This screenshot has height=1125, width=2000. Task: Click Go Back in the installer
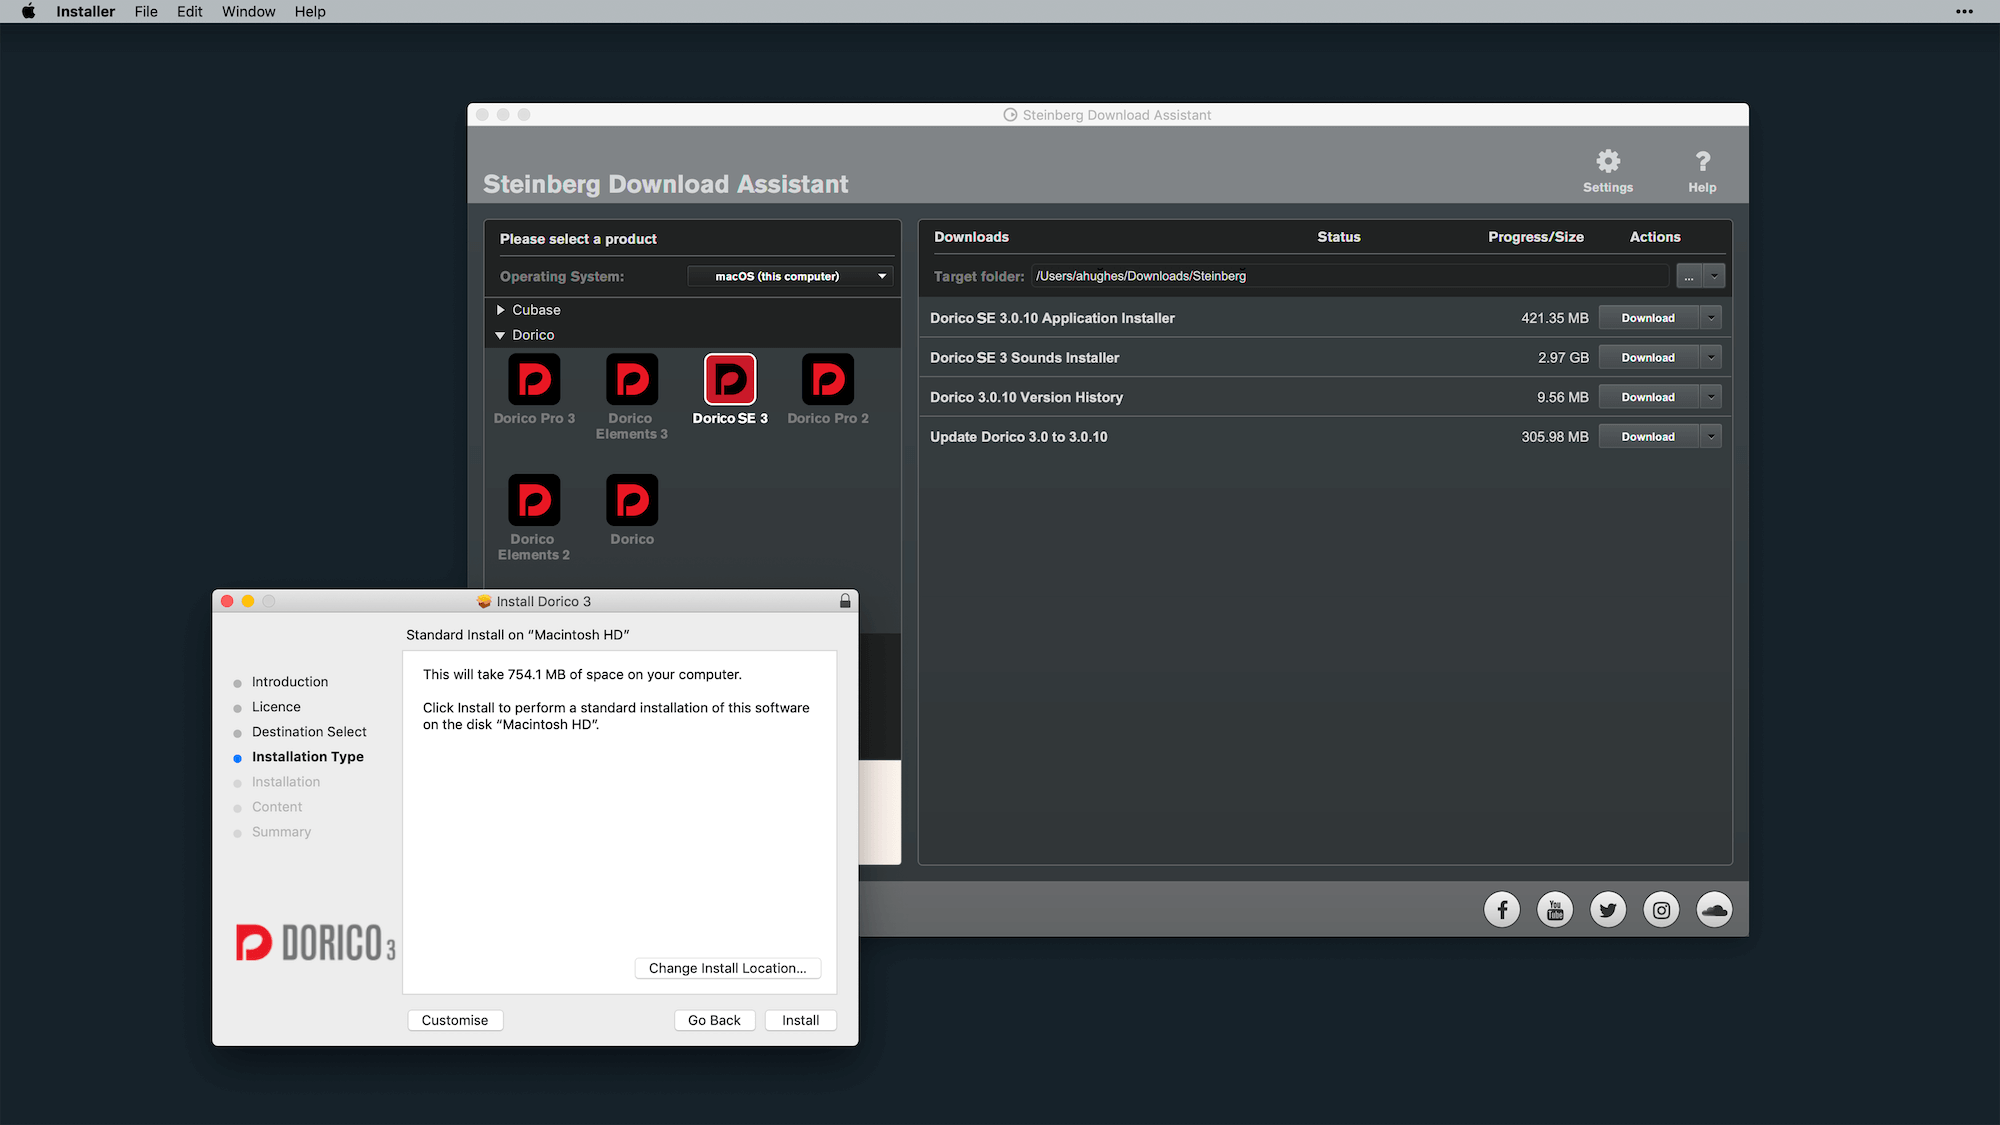714,1020
